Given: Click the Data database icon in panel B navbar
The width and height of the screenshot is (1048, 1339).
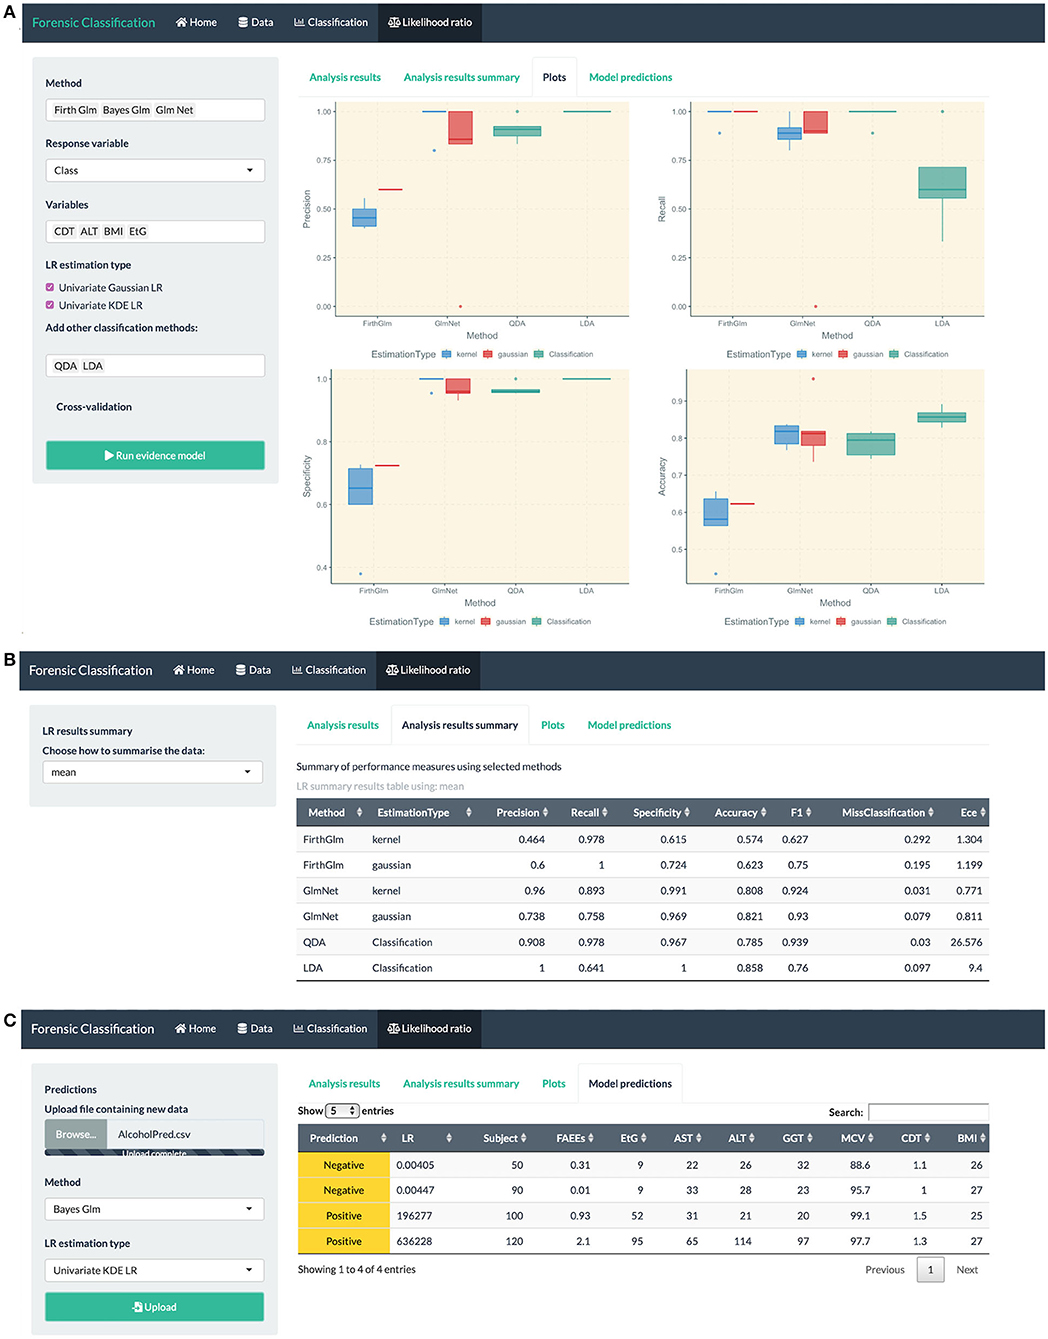Looking at the screenshot, I should coord(241,670).
